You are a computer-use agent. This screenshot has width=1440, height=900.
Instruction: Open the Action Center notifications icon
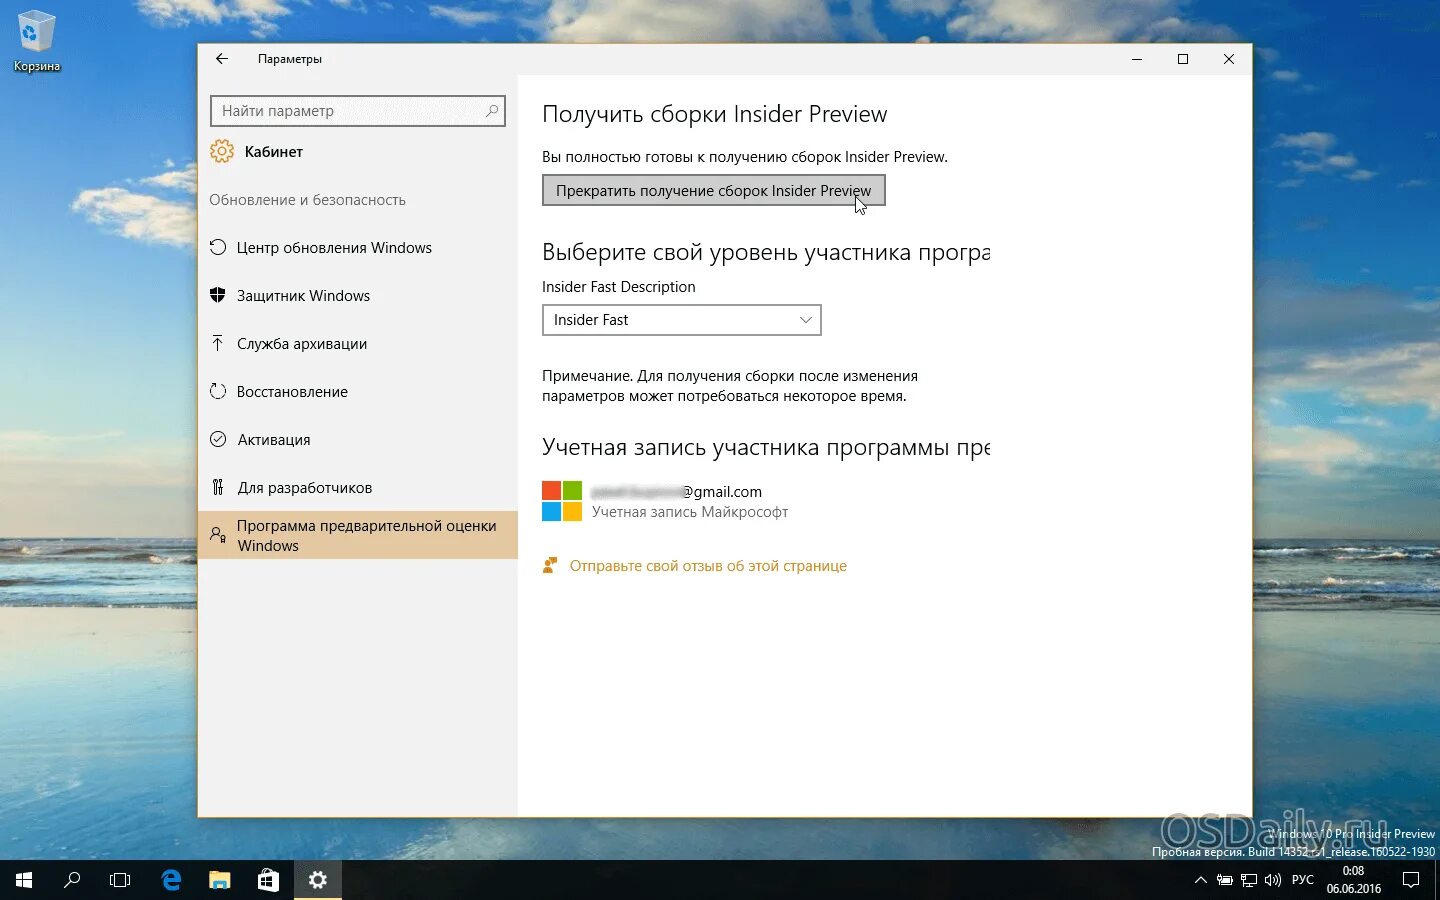coord(1411,880)
